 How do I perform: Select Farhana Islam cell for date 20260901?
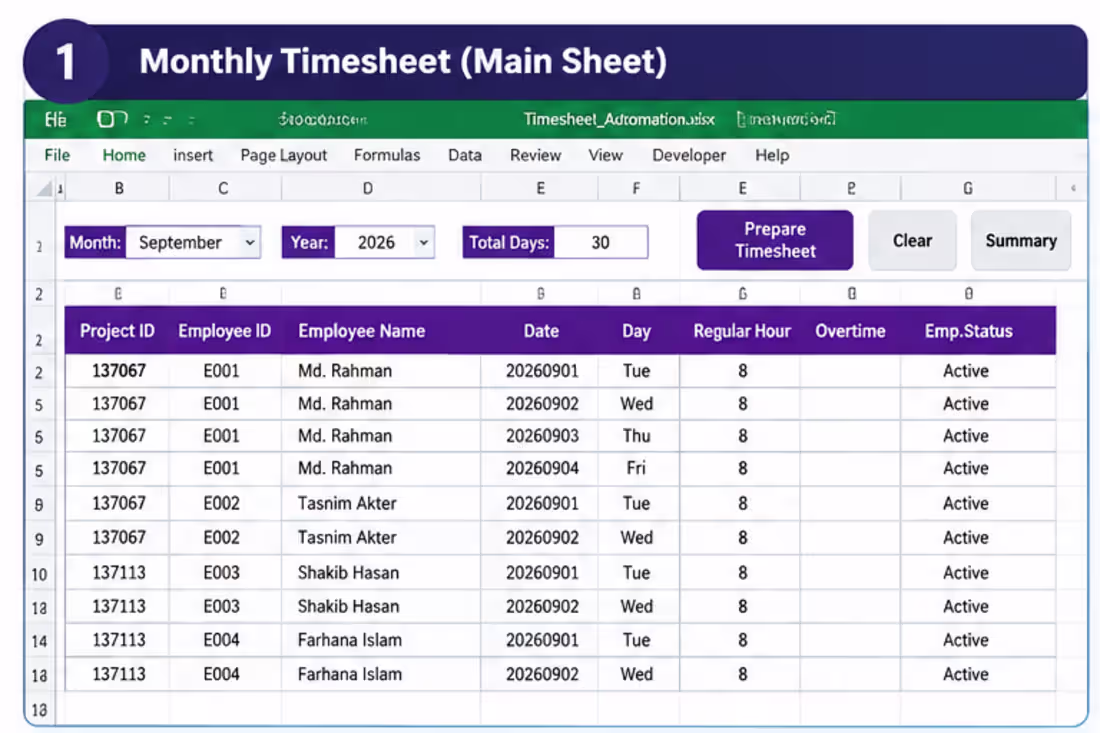[381, 640]
